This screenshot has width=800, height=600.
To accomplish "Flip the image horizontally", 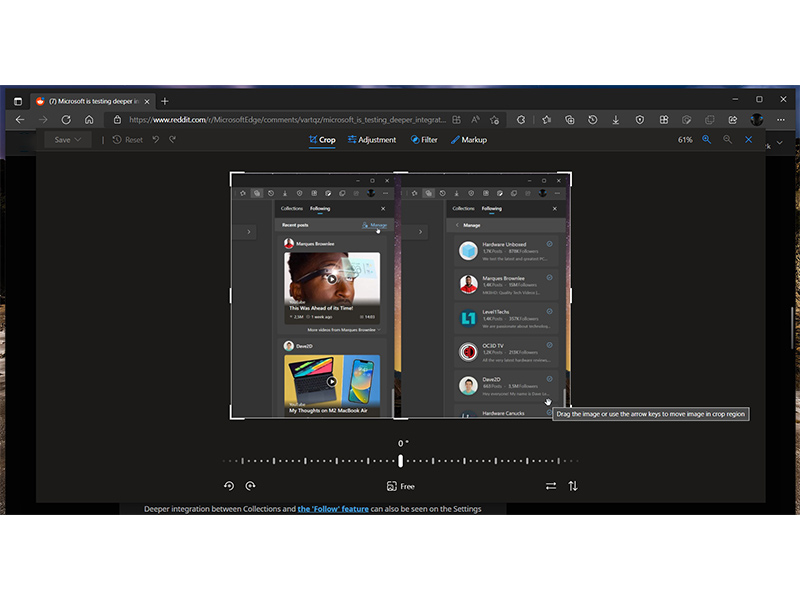I will [551, 486].
